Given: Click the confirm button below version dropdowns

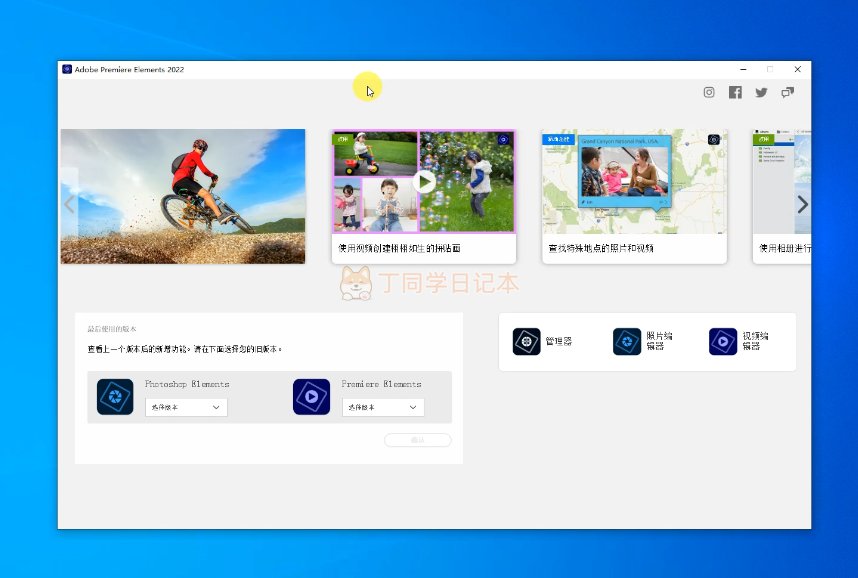Looking at the screenshot, I should pos(417,440).
